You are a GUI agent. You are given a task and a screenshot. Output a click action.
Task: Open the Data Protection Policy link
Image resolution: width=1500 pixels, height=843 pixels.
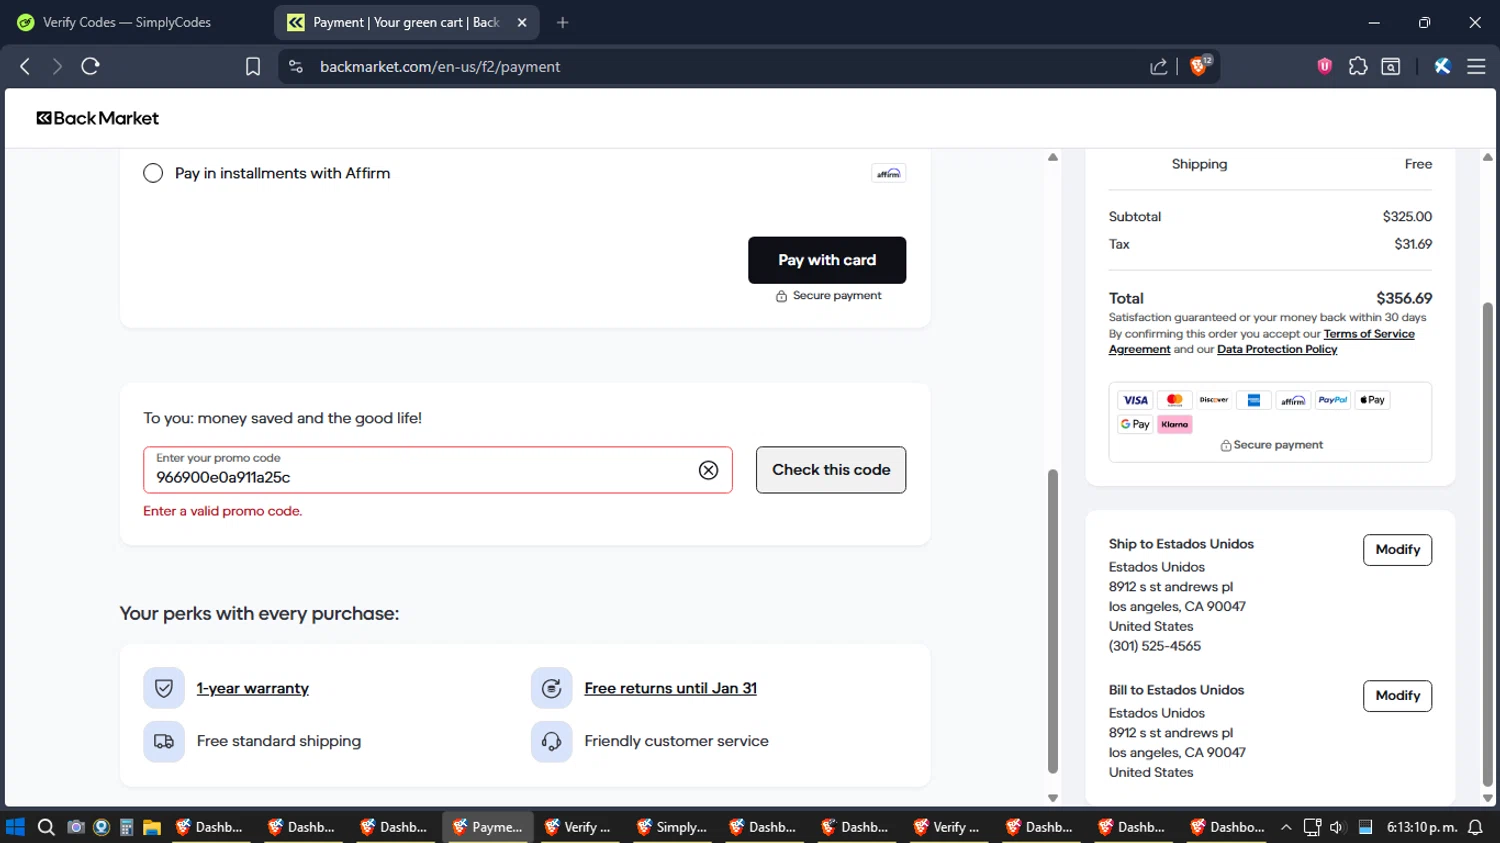[1277, 349]
